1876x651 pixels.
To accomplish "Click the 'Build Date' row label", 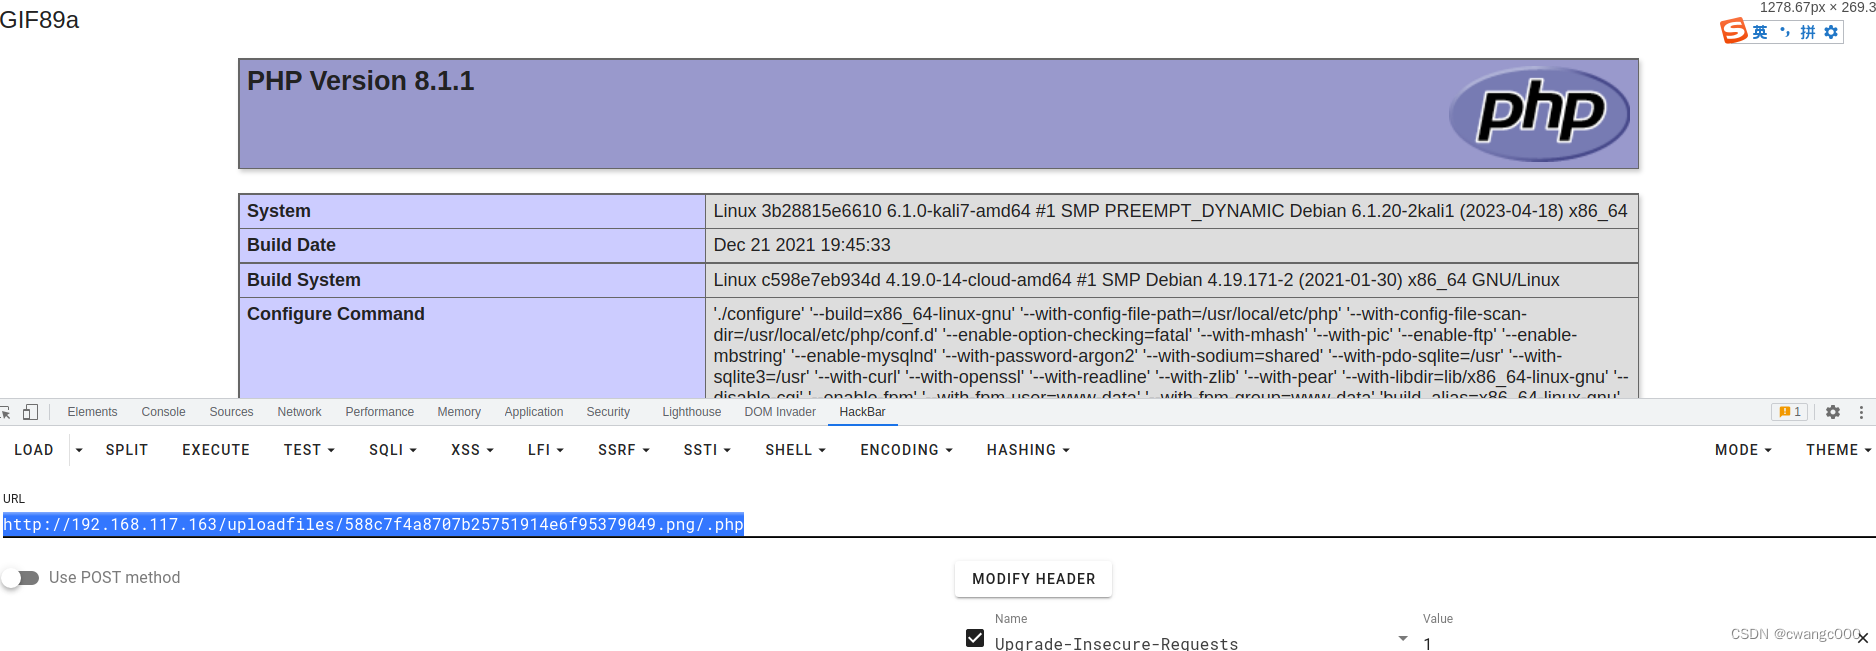I will (291, 245).
